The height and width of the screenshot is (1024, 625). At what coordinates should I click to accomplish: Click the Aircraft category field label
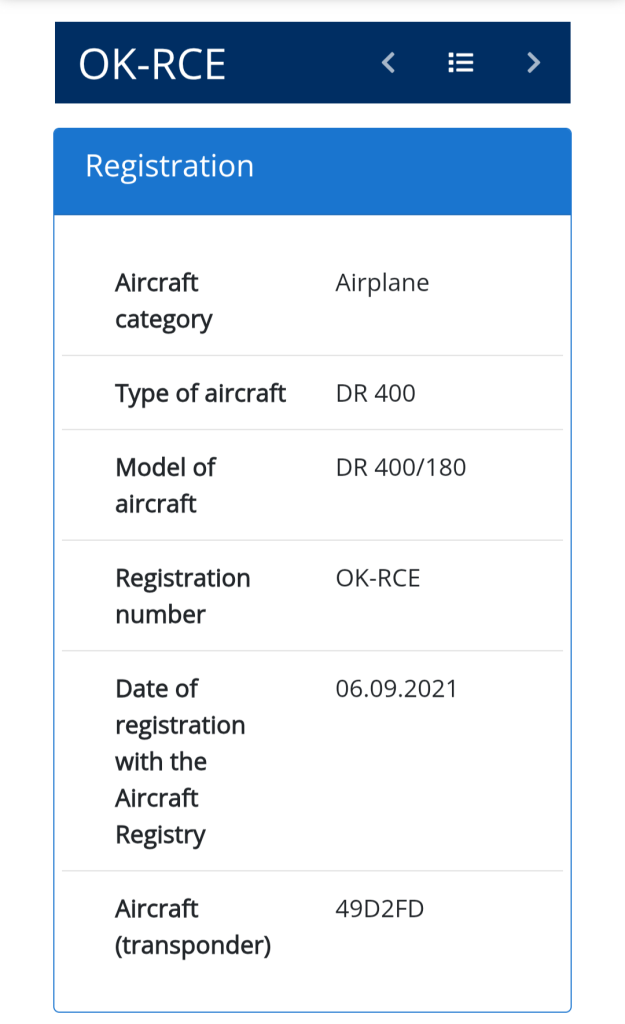164,301
